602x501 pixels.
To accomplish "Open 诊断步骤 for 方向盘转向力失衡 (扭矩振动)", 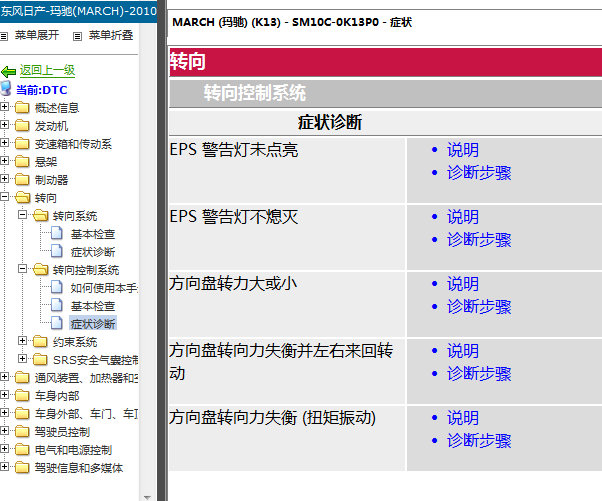I will 479,441.
